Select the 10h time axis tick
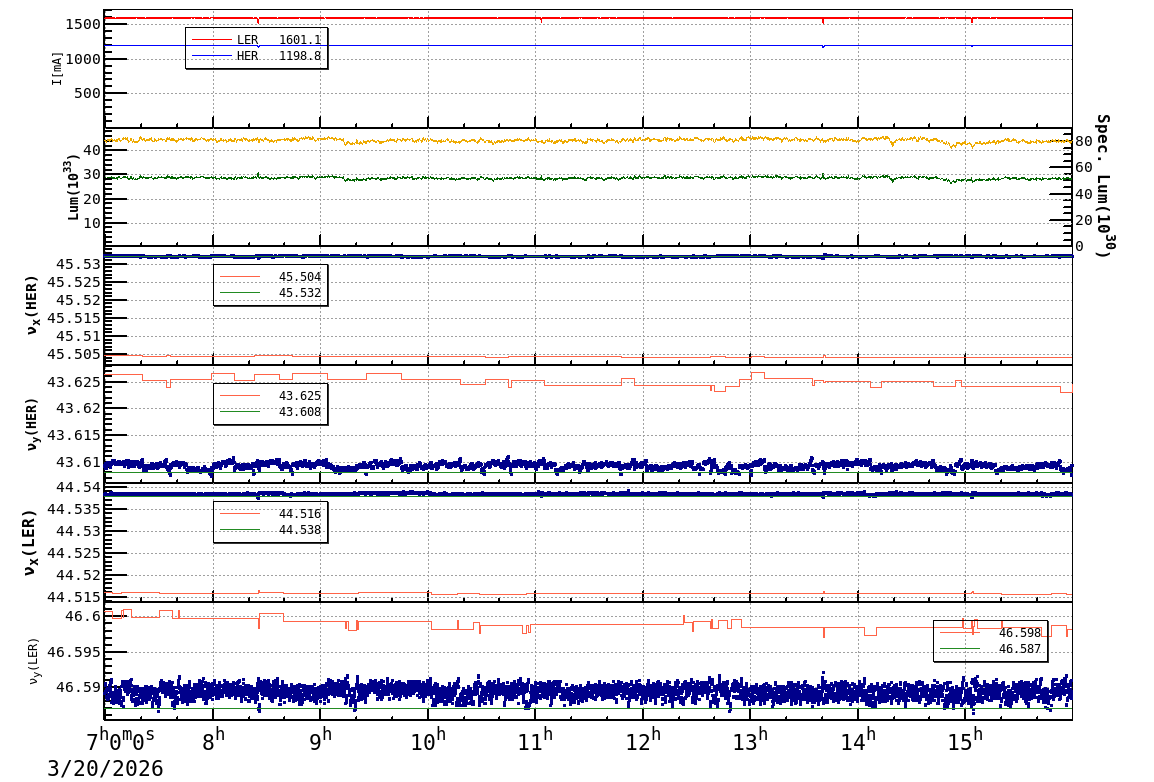Viewport: 1154px width, 782px height. 428,742
